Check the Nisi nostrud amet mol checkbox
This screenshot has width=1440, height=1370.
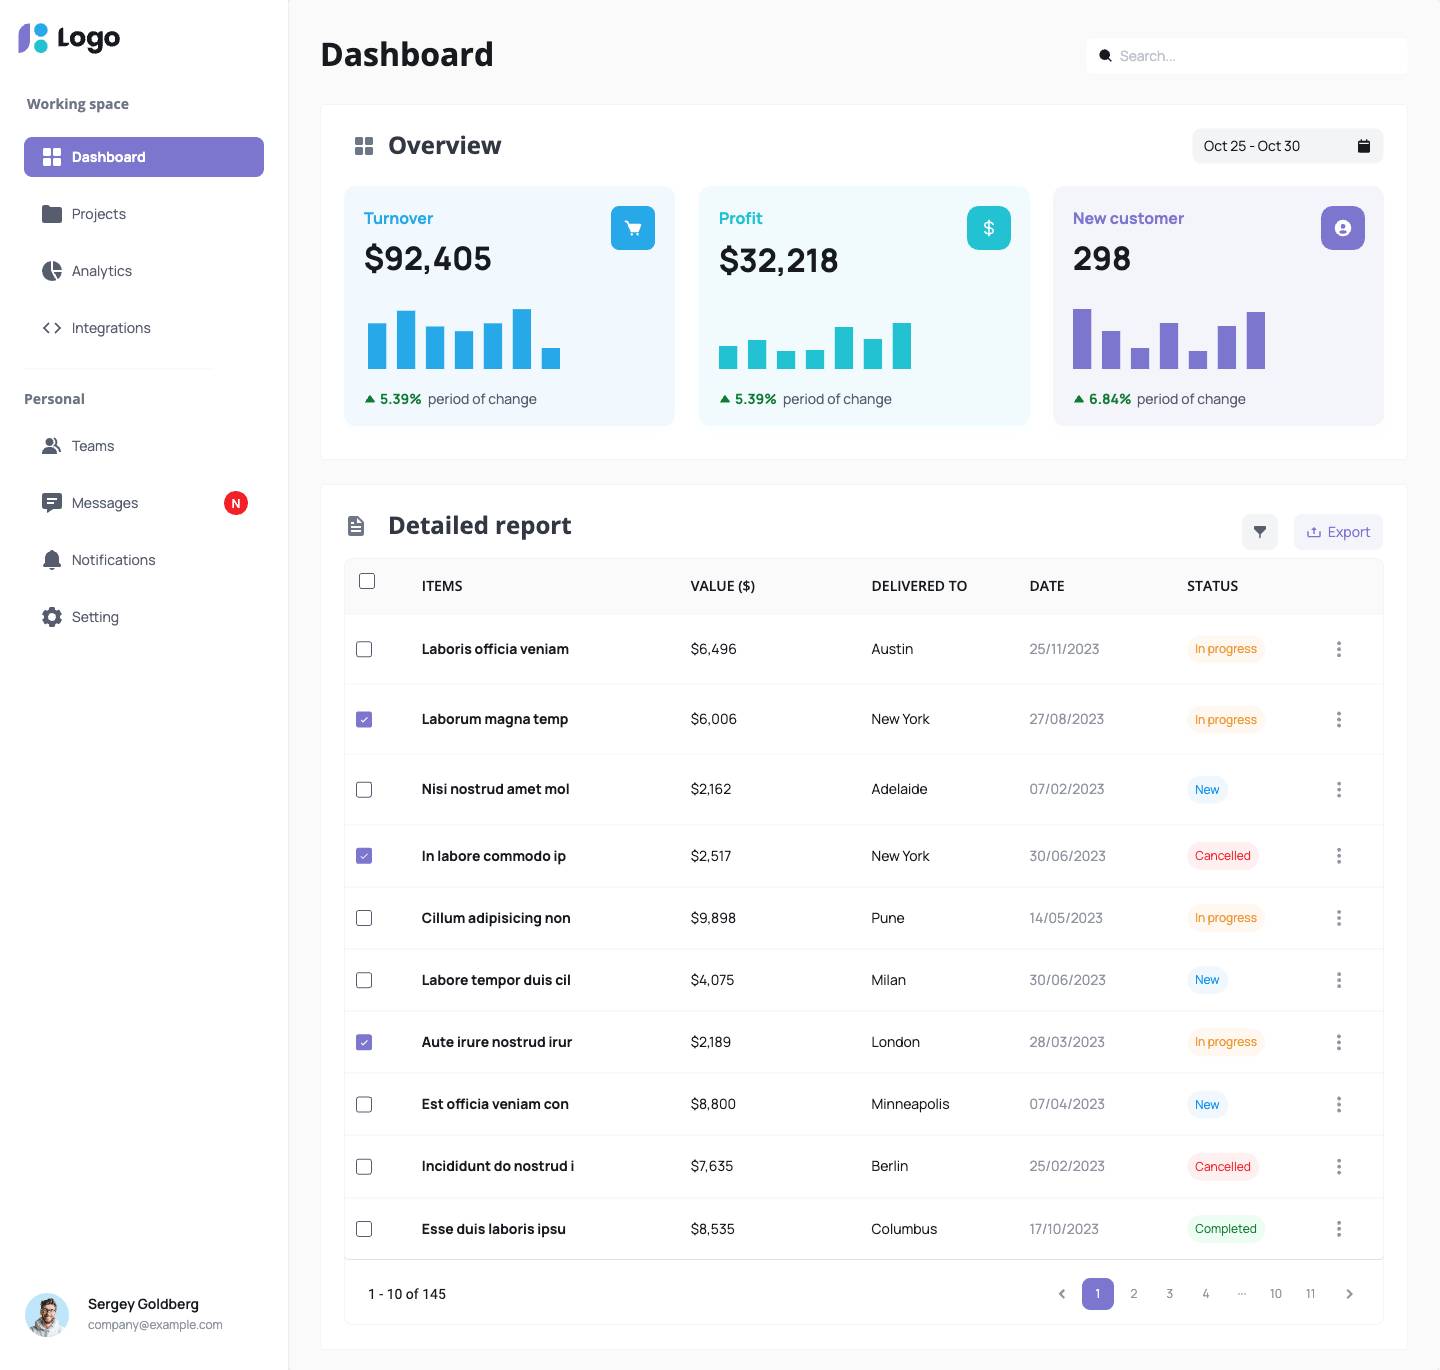[x=364, y=790]
